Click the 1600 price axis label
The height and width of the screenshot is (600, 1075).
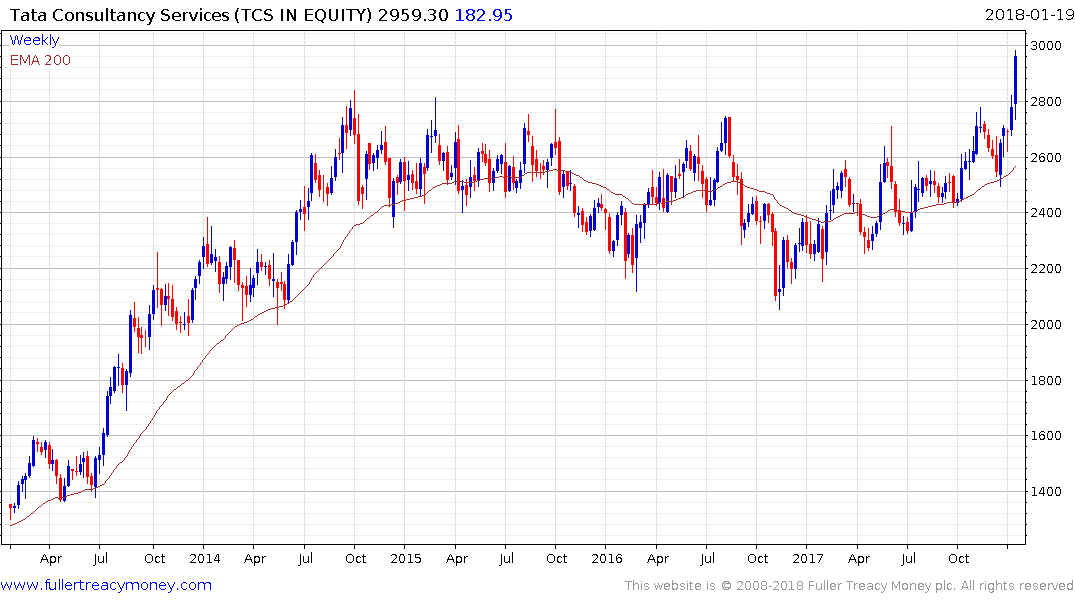pyautogui.click(x=1046, y=436)
